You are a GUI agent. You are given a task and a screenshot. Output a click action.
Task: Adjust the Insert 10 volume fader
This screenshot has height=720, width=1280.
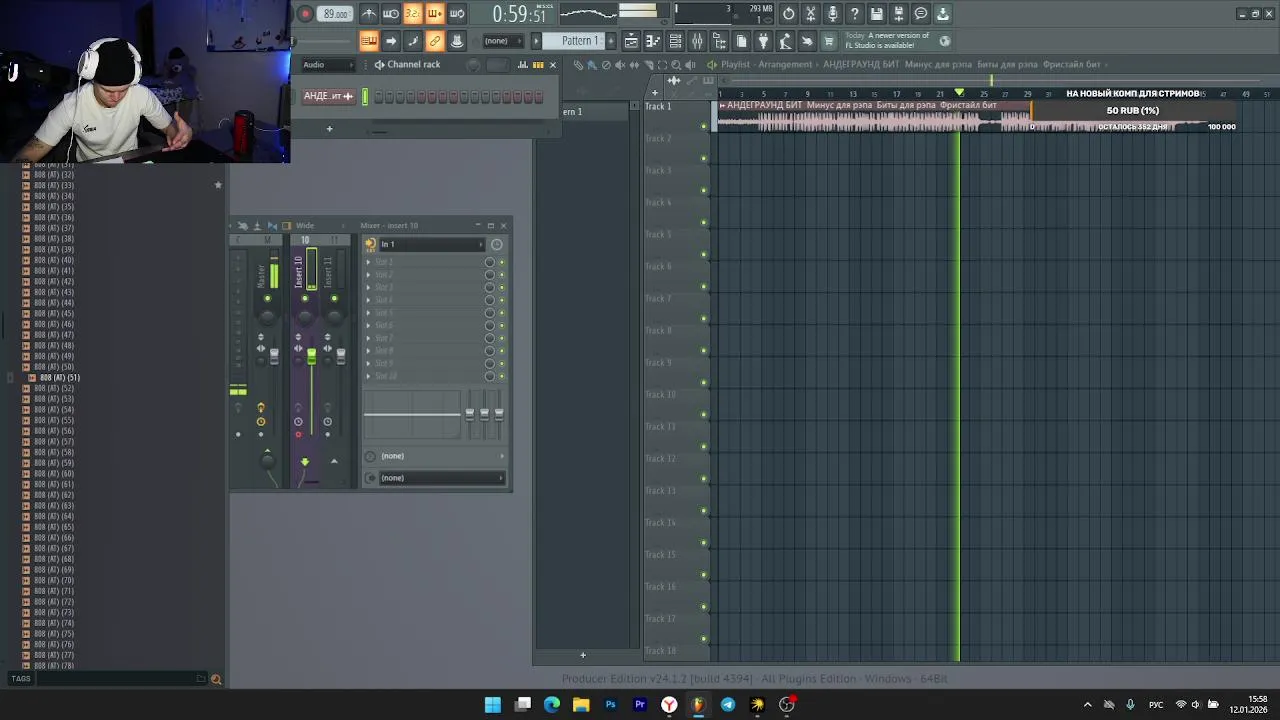point(311,357)
